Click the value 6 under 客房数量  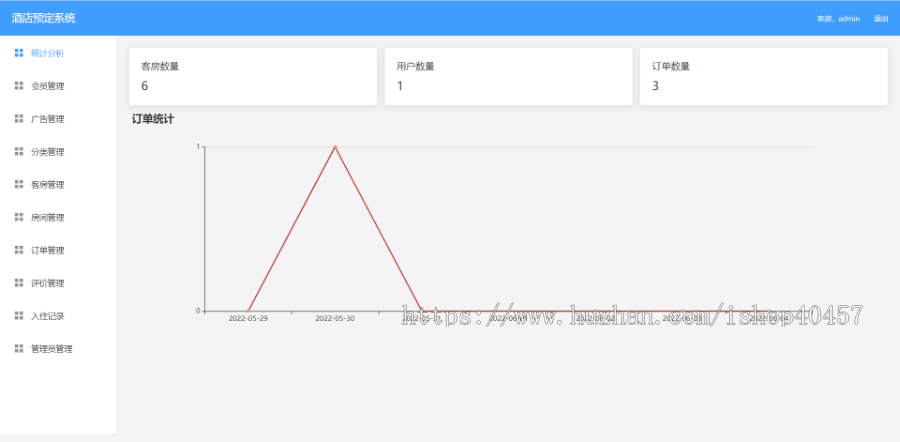coord(145,86)
